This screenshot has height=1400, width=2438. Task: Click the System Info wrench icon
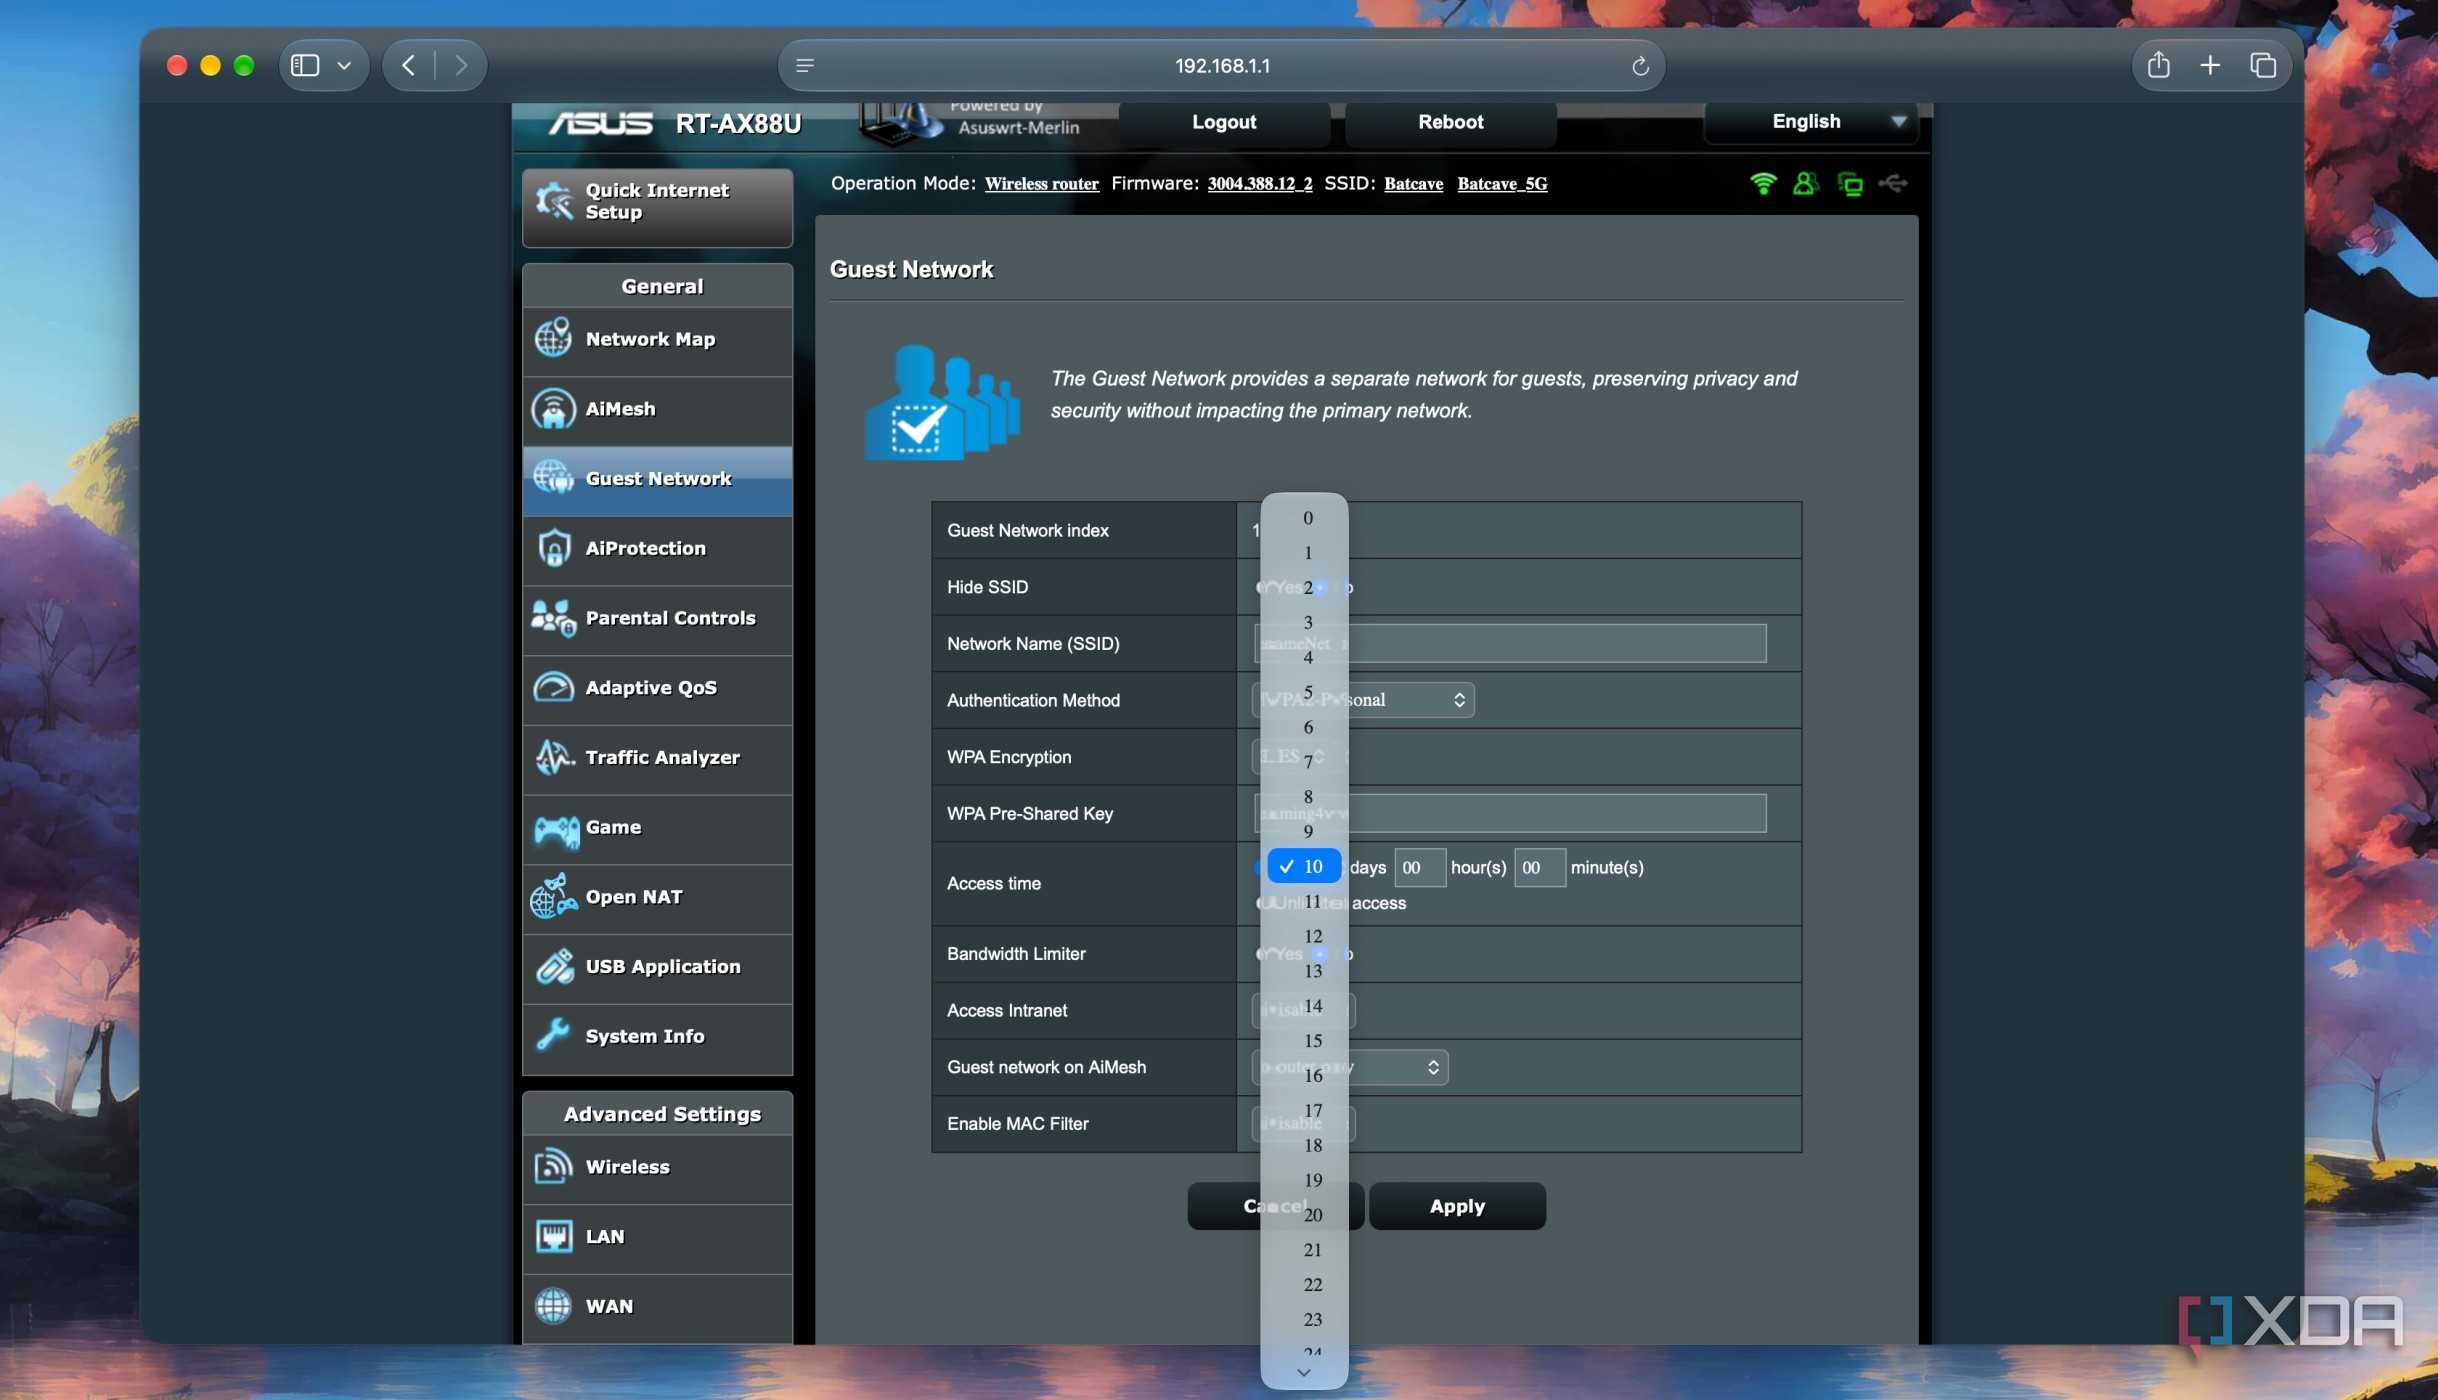click(x=553, y=1036)
